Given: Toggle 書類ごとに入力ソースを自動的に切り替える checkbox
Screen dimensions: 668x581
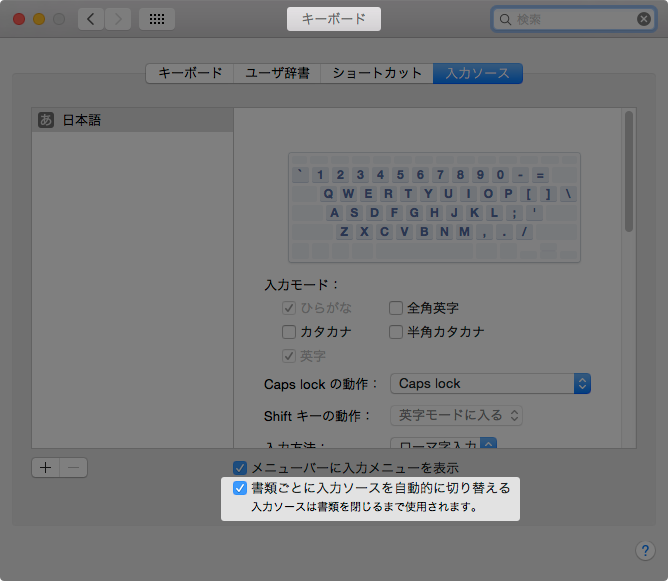Looking at the screenshot, I should pyautogui.click(x=240, y=488).
